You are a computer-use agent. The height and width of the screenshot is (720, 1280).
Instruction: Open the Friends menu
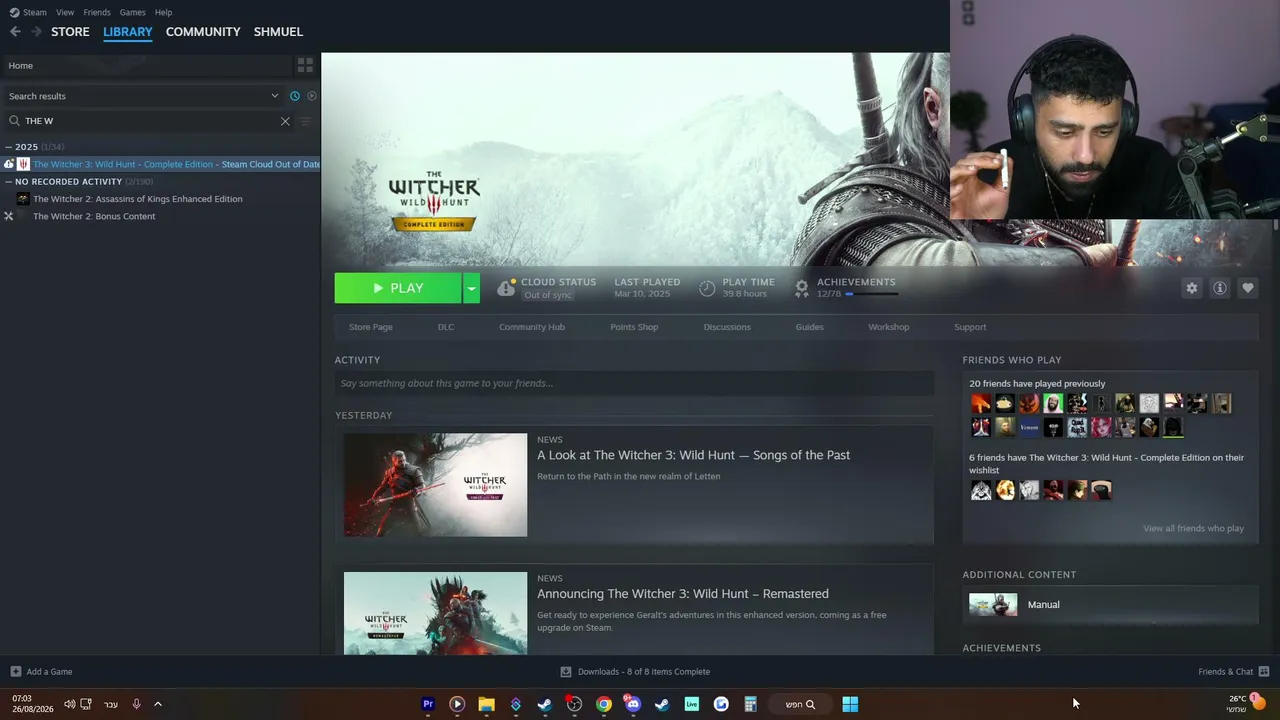(x=97, y=12)
